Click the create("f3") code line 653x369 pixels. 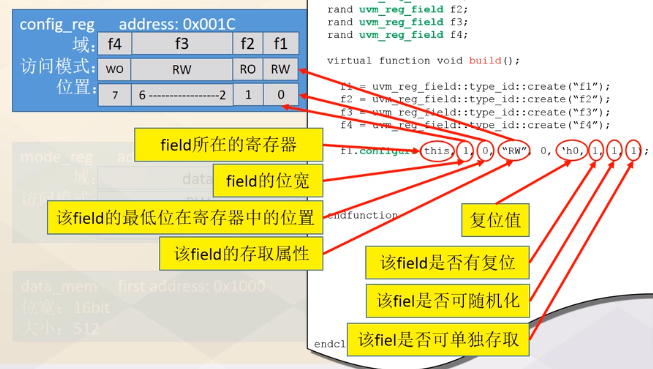pyautogui.click(x=475, y=112)
